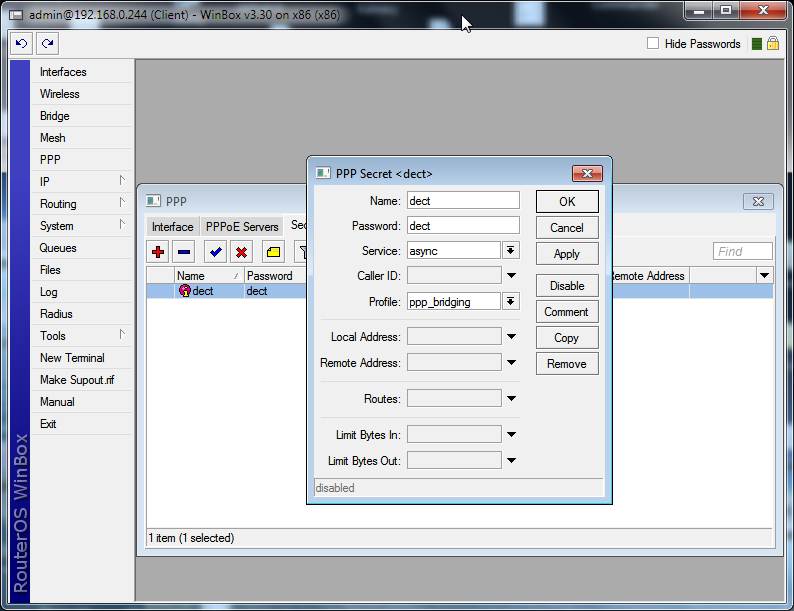Switch to the PPPoE Servers tab
The image size is (794, 611).
242,226
